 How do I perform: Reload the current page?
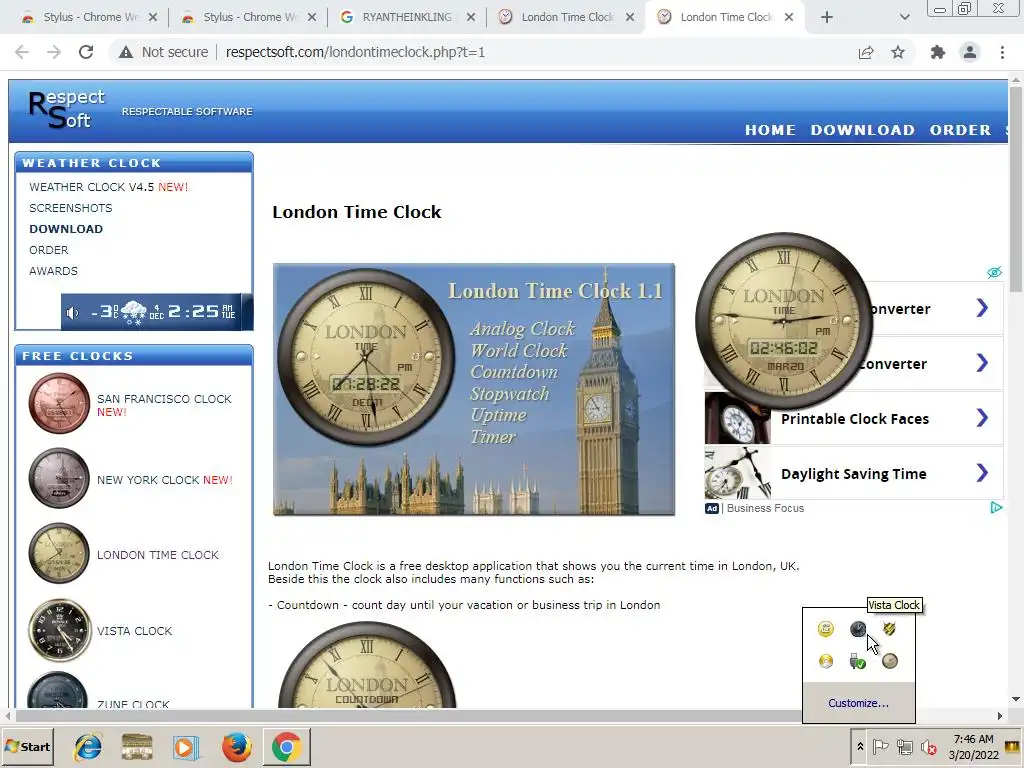click(86, 52)
